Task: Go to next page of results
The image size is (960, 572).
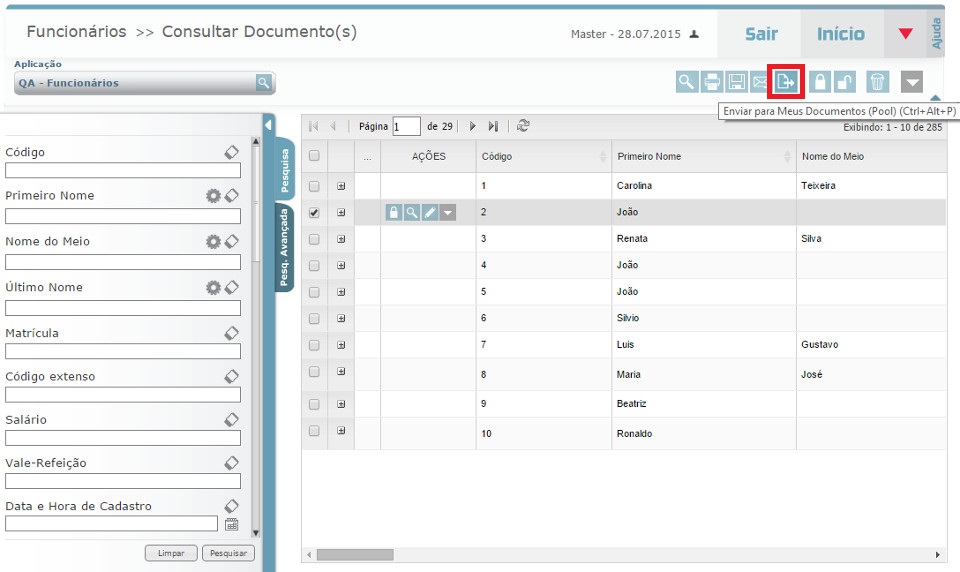Action: click(x=473, y=126)
